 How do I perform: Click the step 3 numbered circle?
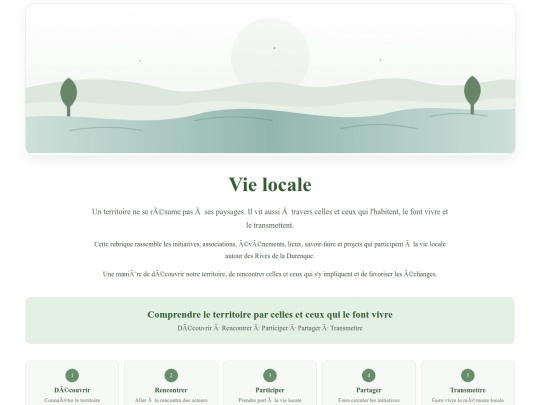pyautogui.click(x=270, y=375)
